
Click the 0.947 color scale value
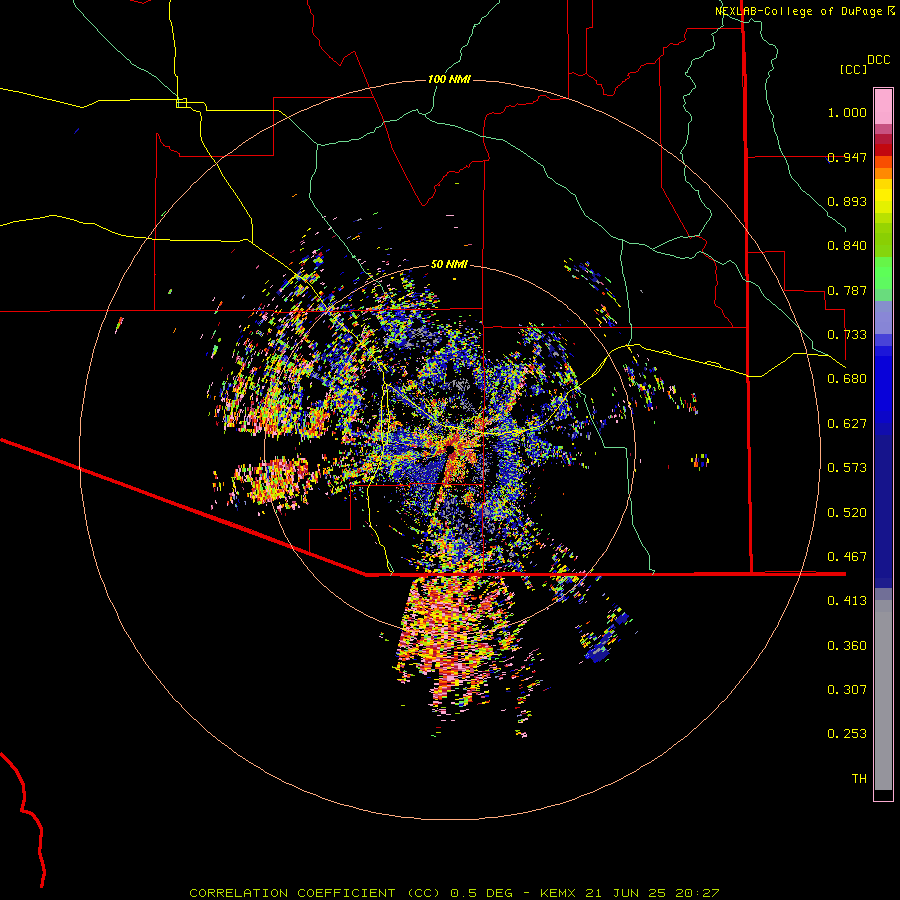point(847,157)
